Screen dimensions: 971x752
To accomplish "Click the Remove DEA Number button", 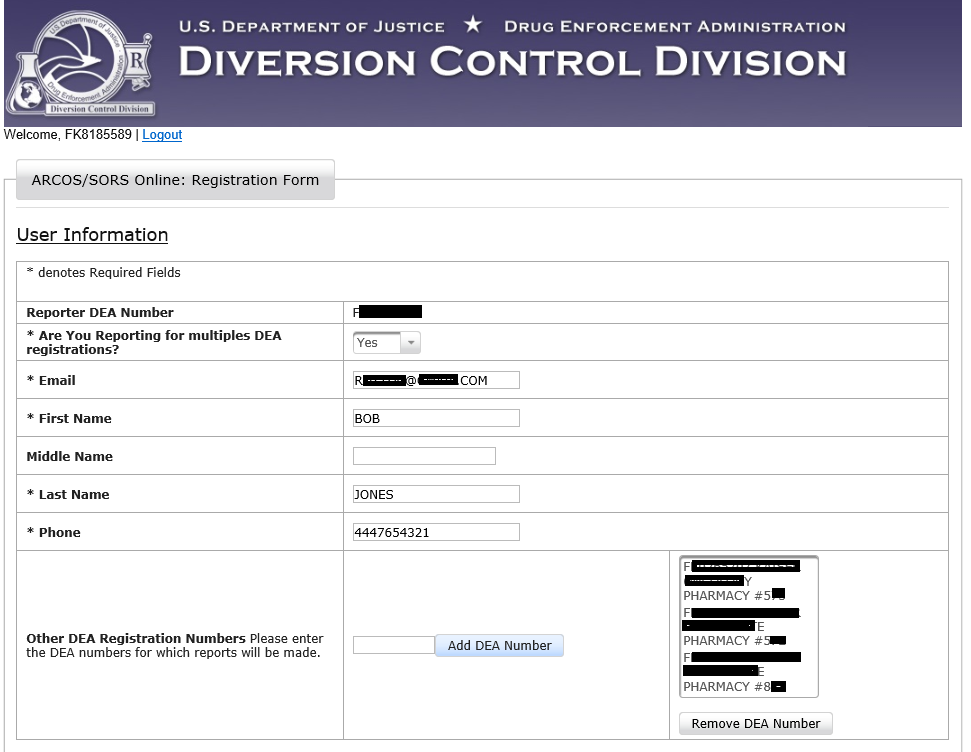I will 755,724.
